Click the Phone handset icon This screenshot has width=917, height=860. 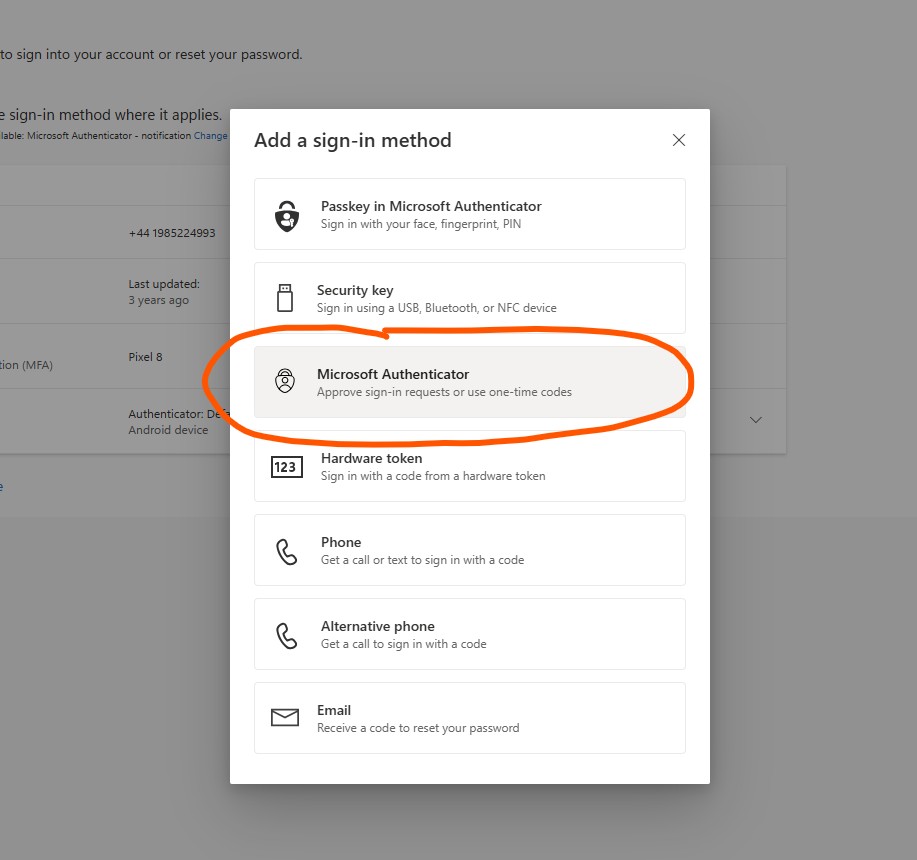287,551
